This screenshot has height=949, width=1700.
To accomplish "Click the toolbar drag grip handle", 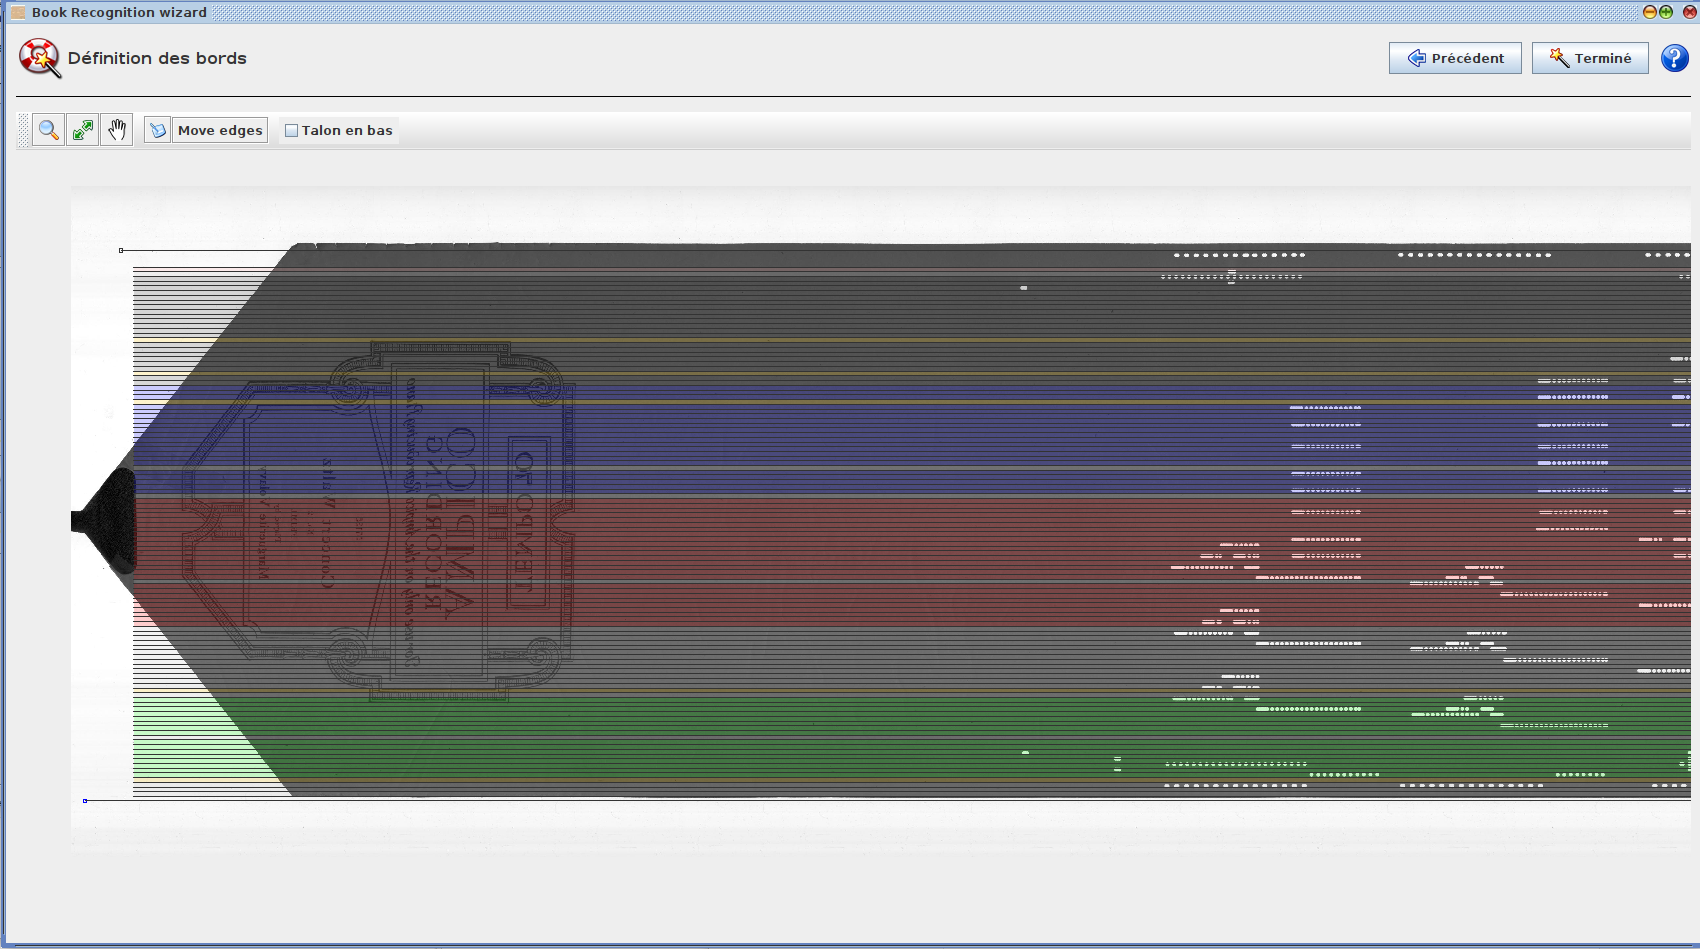I will click(x=24, y=130).
